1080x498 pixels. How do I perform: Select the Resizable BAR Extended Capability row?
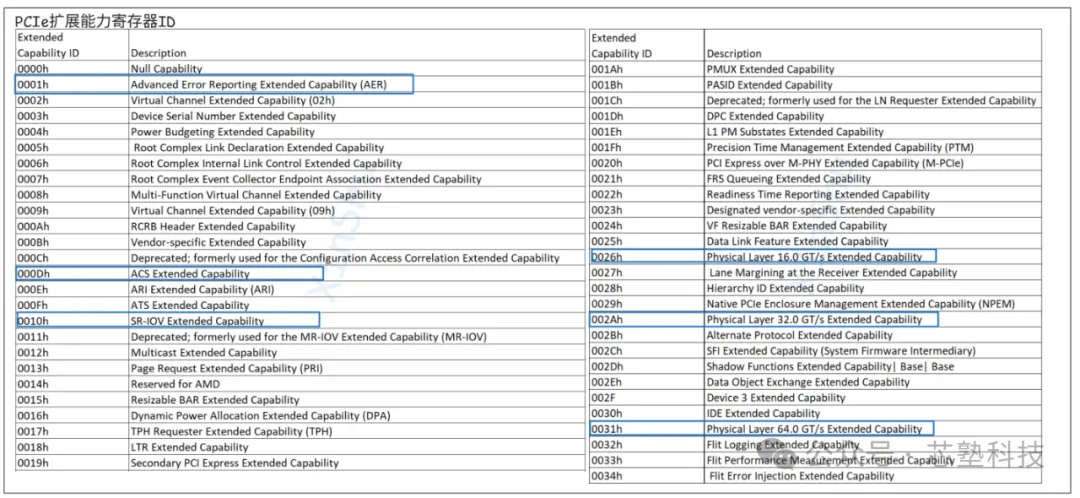click(x=215, y=400)
